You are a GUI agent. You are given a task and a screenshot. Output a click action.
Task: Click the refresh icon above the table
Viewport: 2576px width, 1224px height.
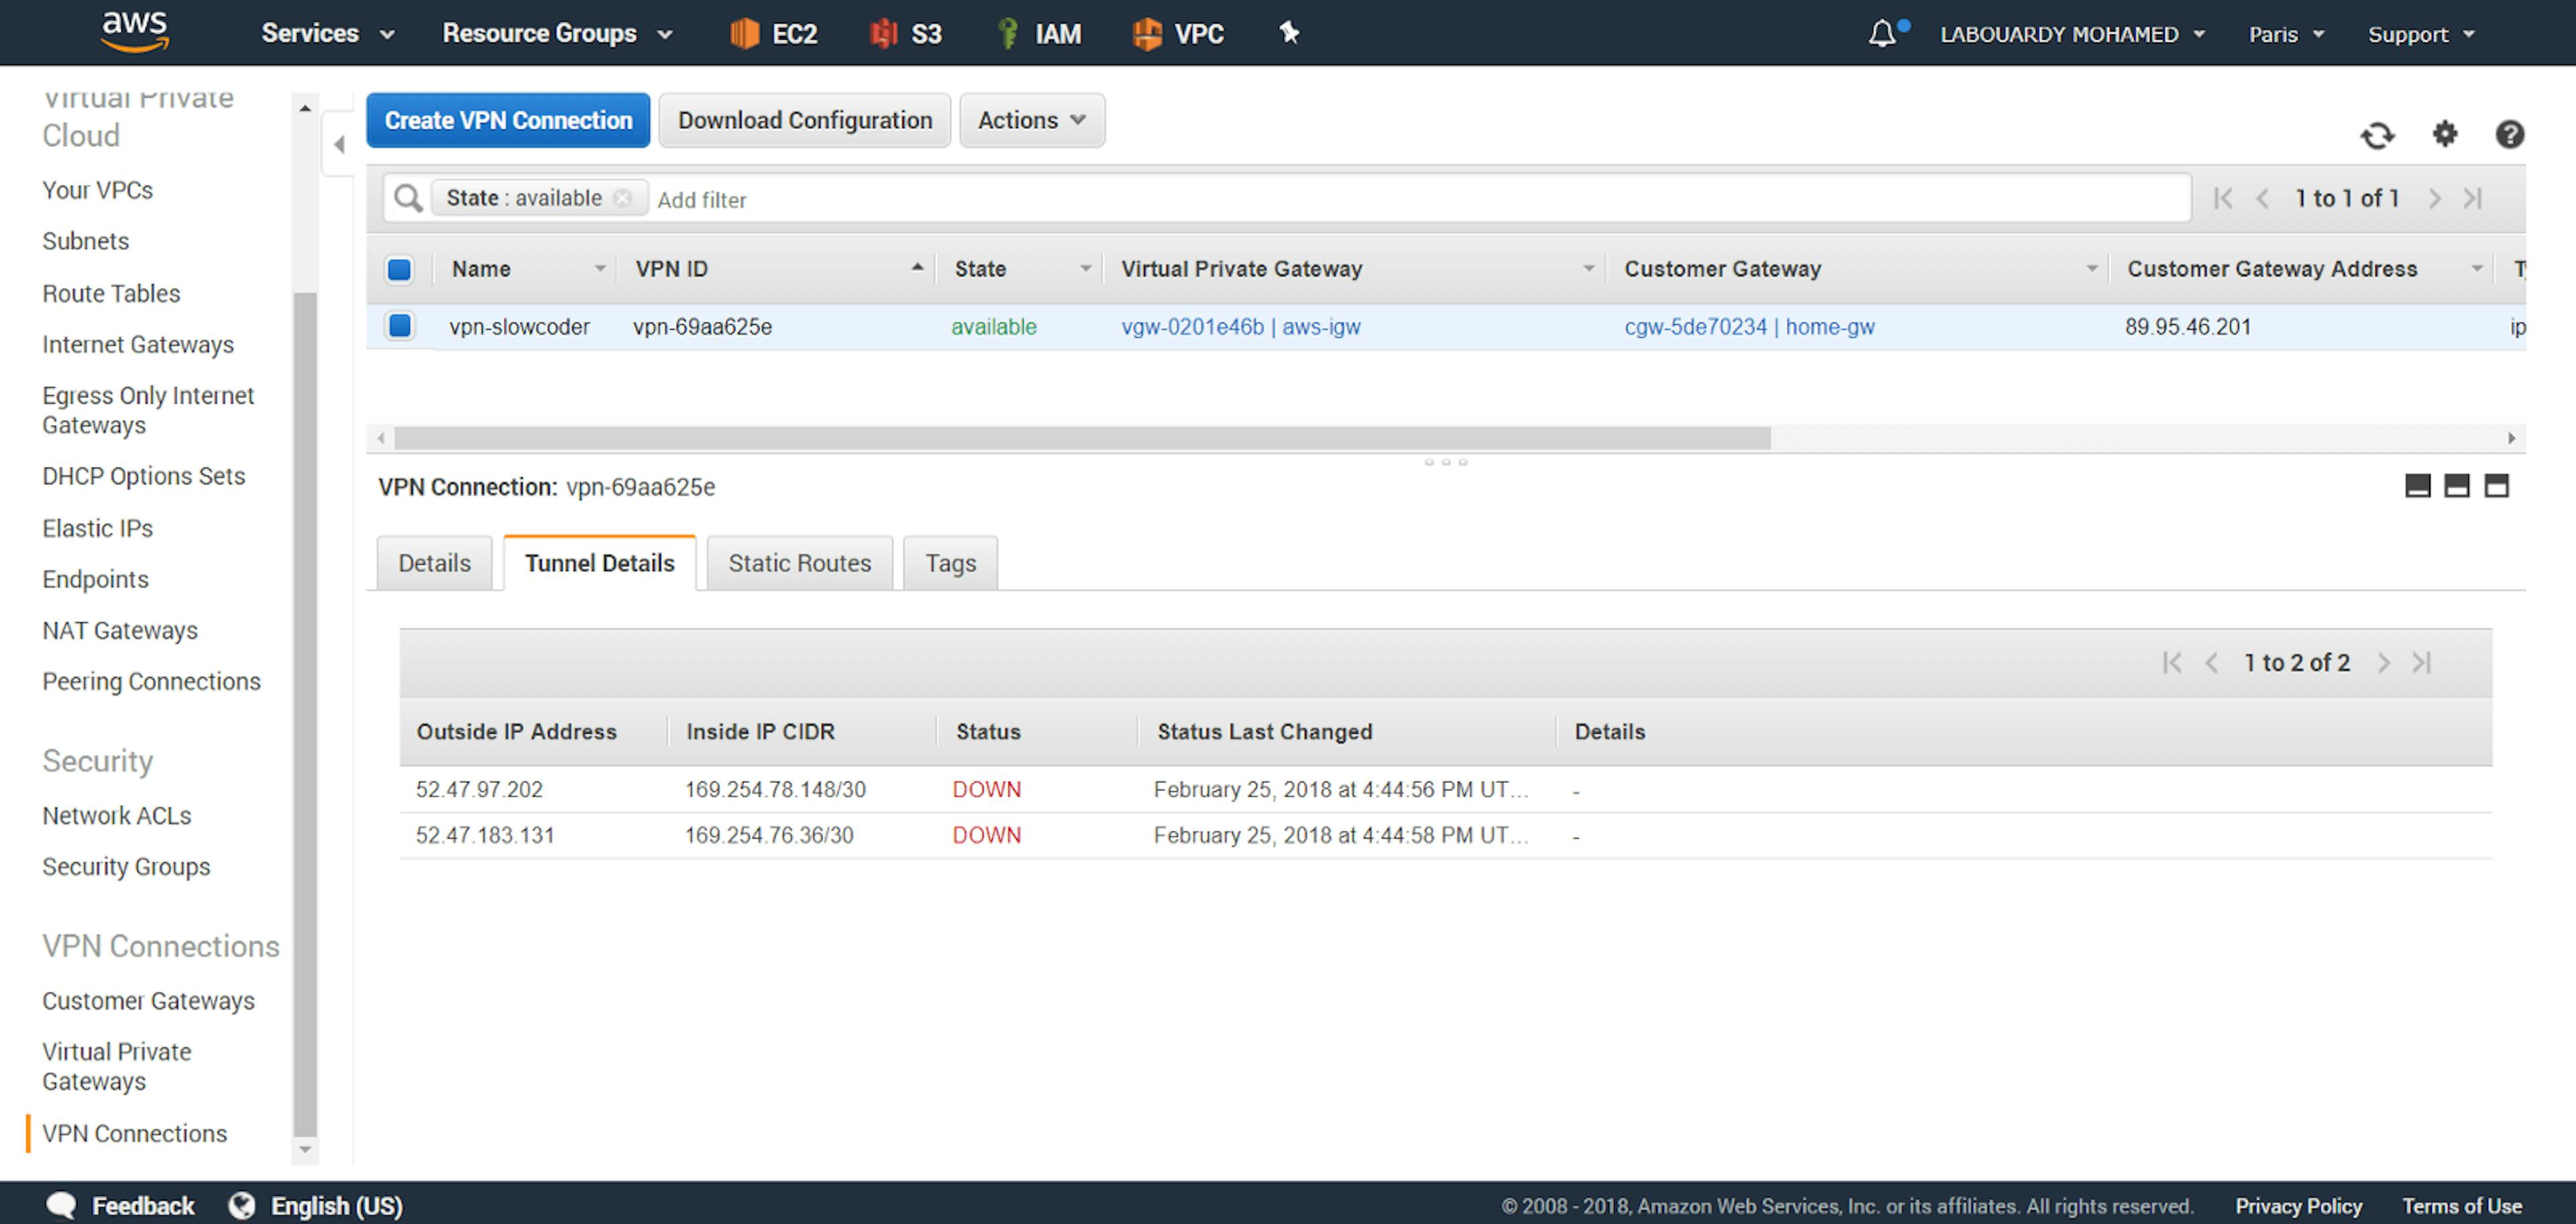coord(2377,135)
